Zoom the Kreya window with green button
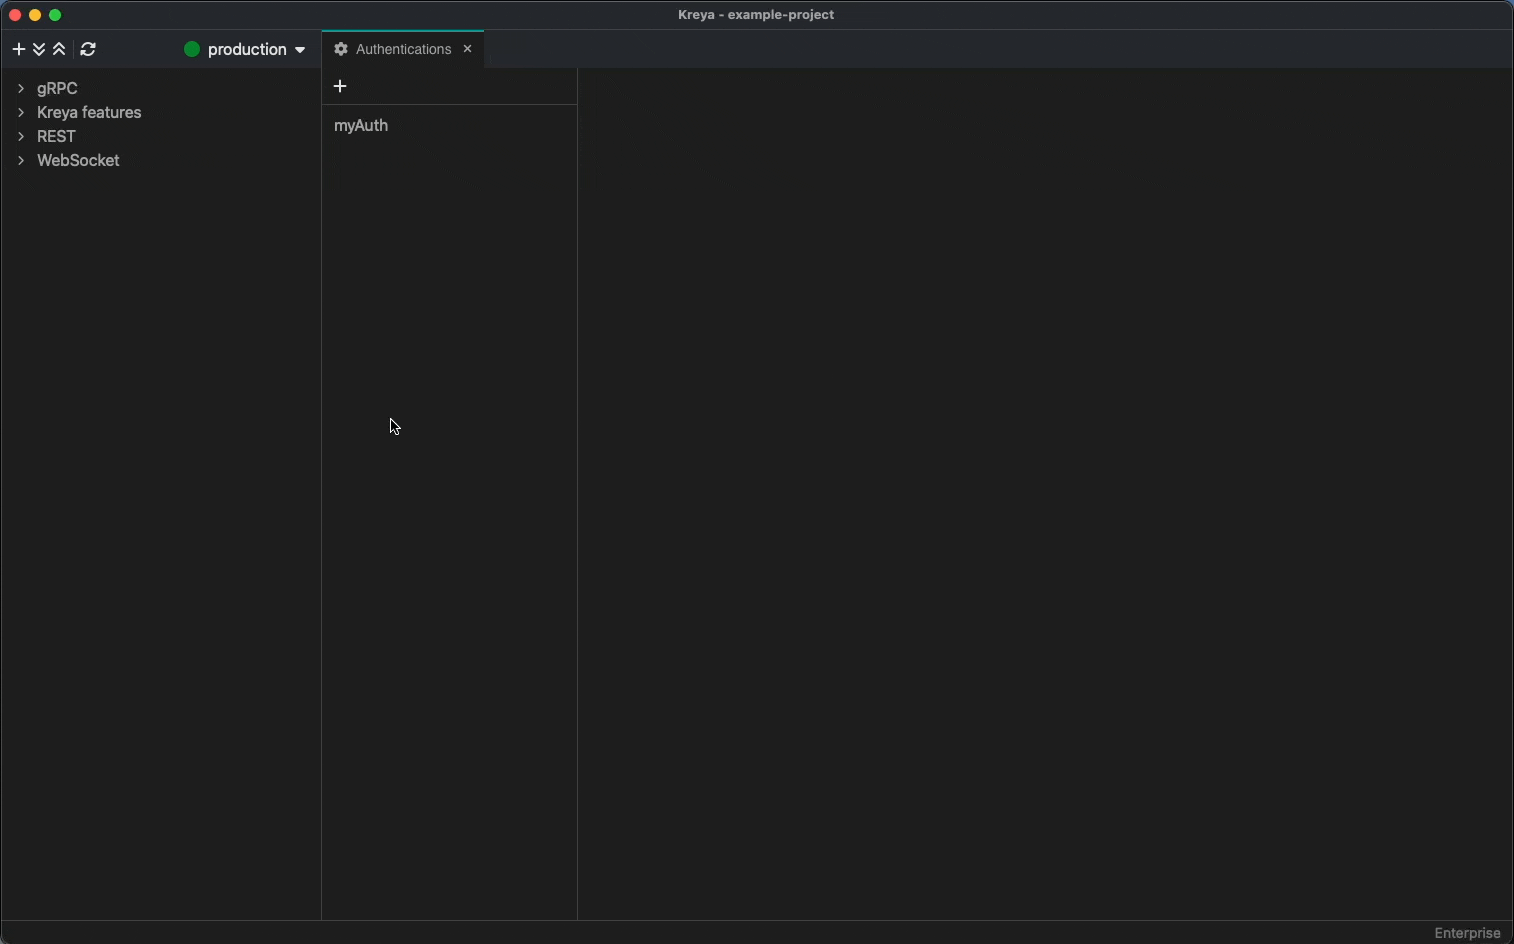Viewport: 1514px width, 944px height. (56, 15)
